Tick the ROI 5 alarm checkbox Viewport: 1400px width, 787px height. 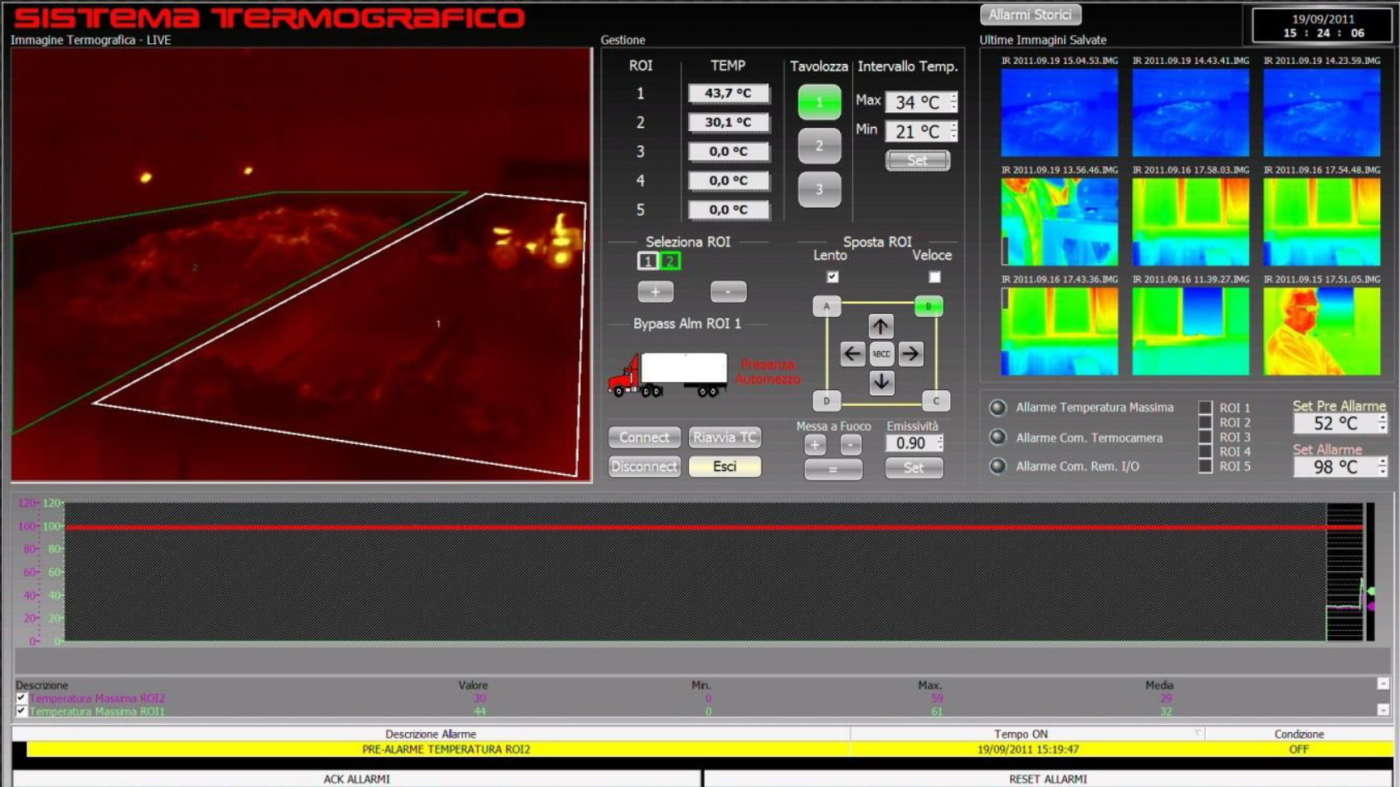tap(1206, 466)
